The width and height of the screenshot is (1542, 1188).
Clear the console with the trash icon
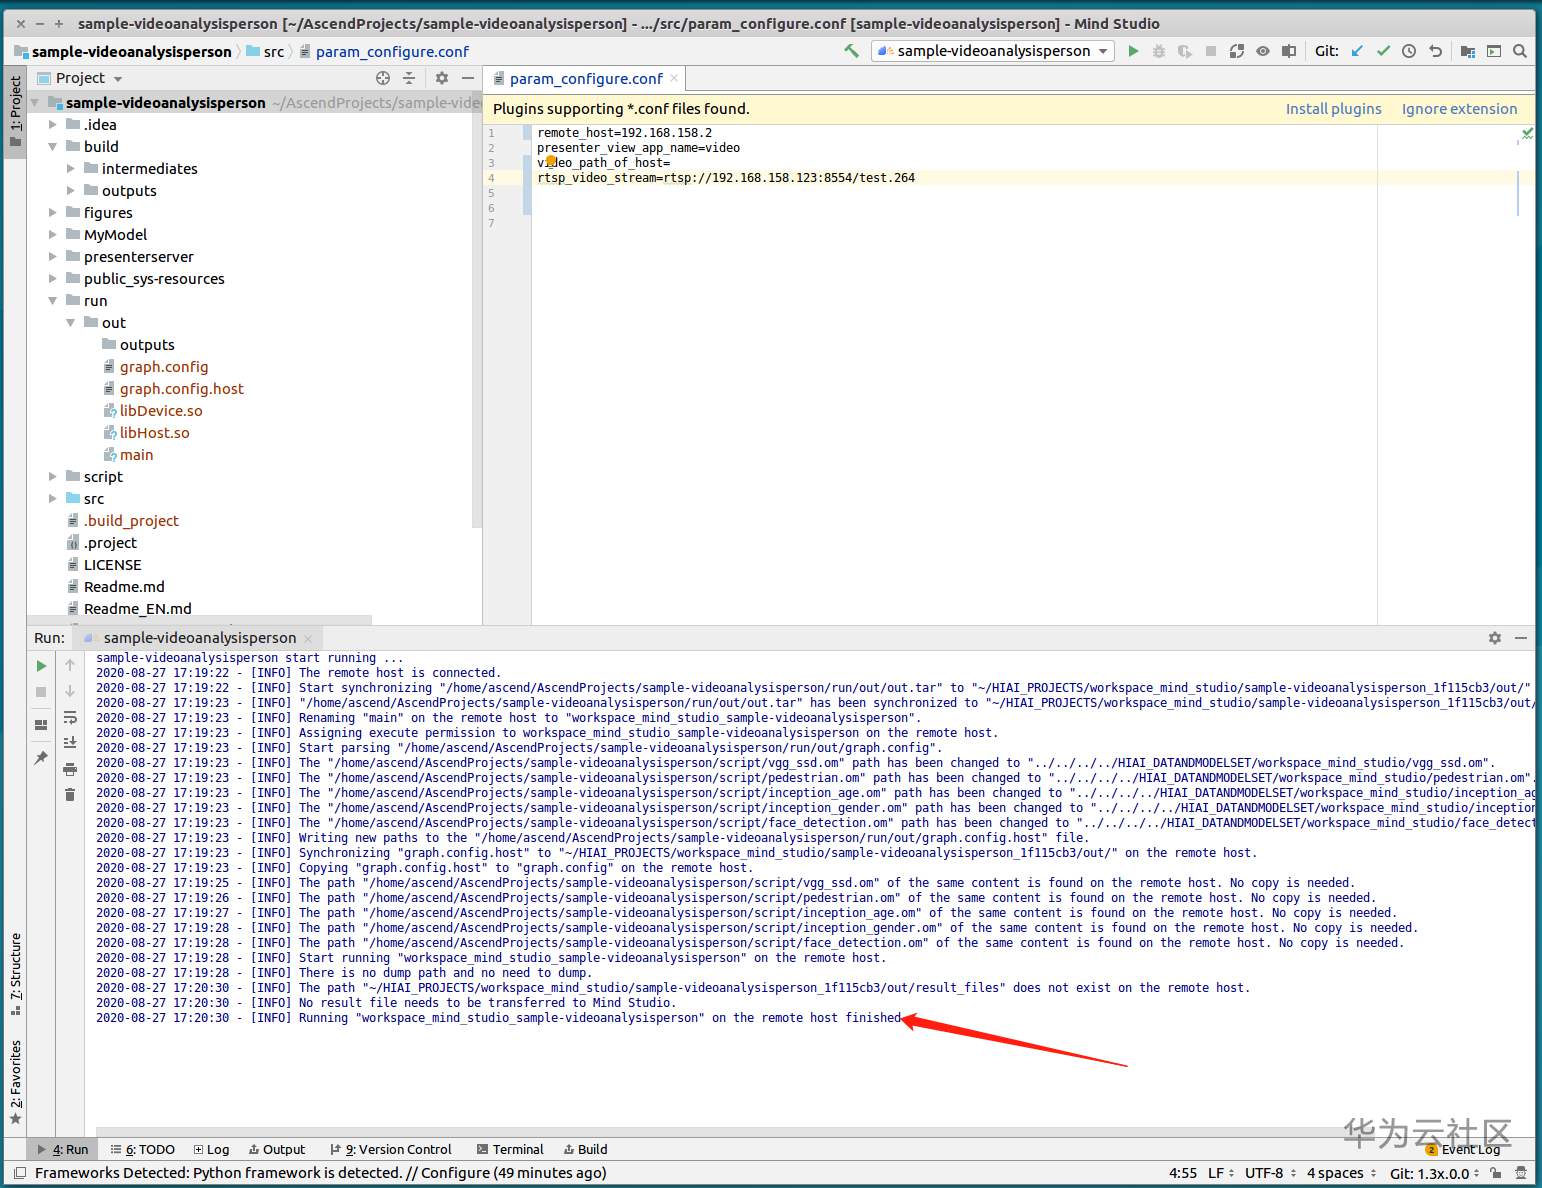coord(70,795)
